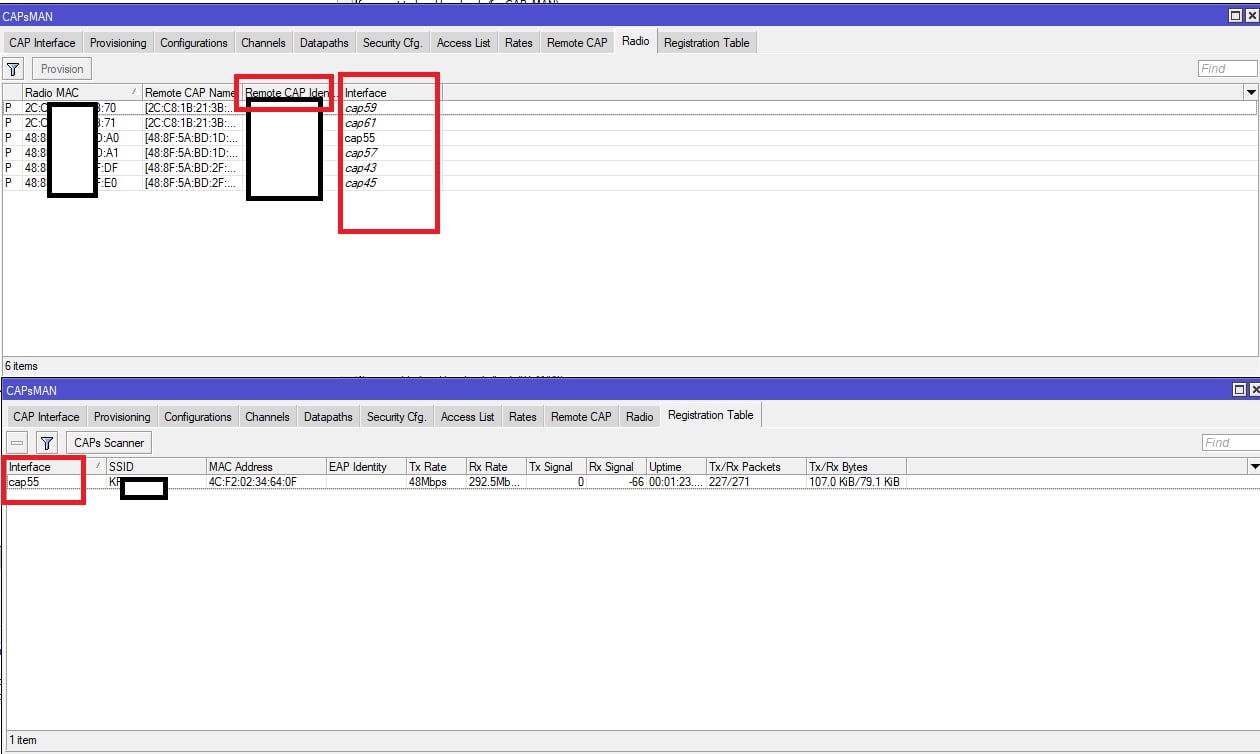Open Channels tab in the lower window
This screenshot has height=754, width=1260.
click(x=267, y=417)
